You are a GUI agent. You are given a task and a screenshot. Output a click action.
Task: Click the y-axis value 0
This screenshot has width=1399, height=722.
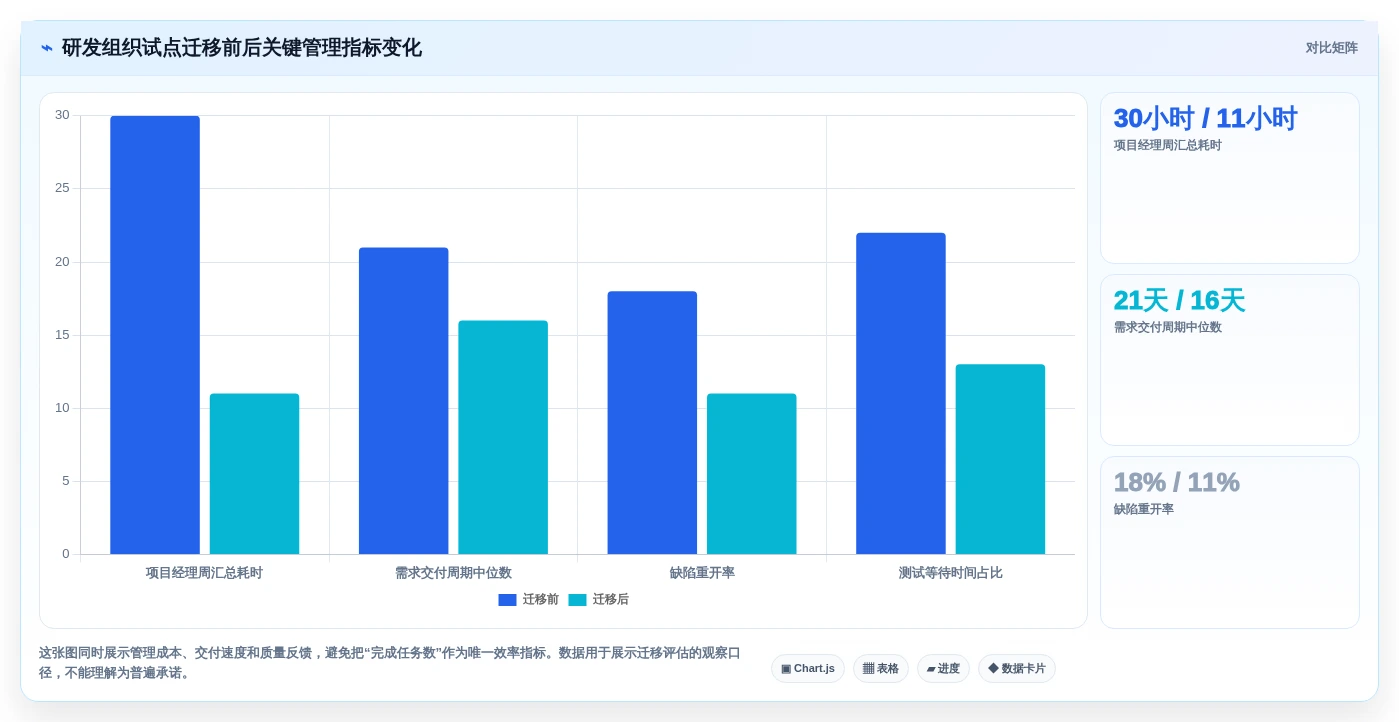[x=66, y=554]
